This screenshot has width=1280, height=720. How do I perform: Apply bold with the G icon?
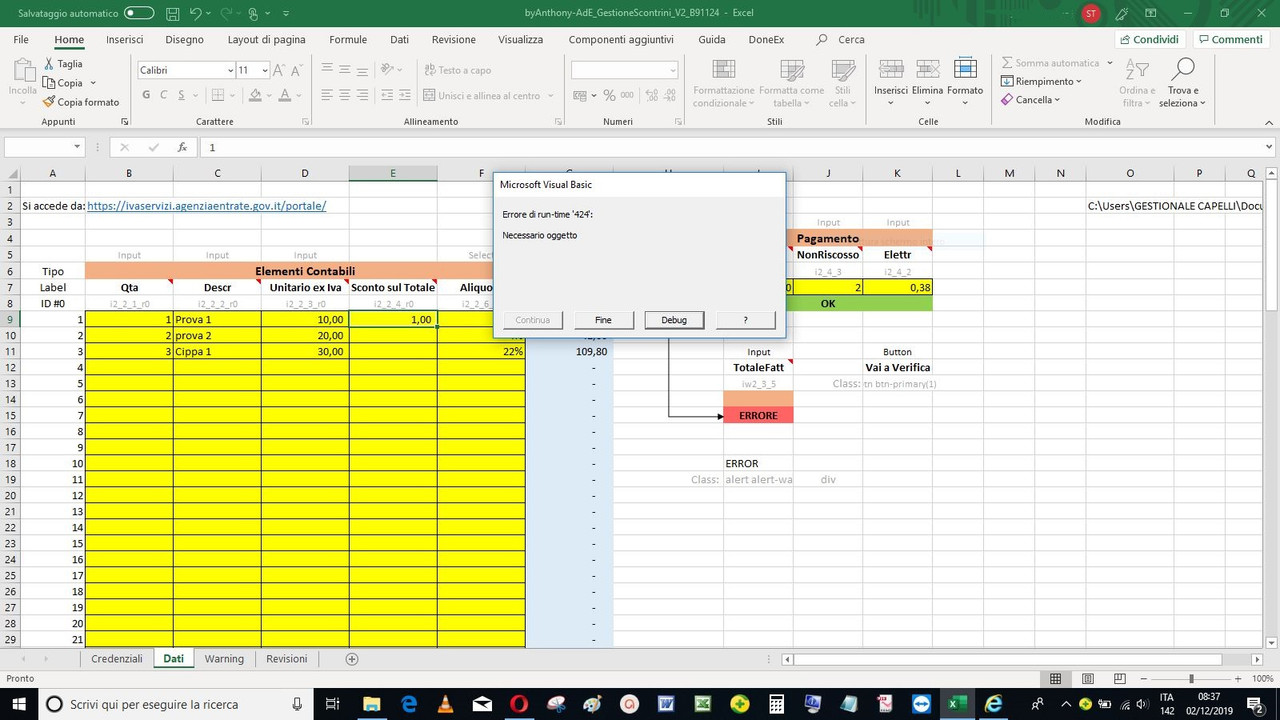[145, 93]
